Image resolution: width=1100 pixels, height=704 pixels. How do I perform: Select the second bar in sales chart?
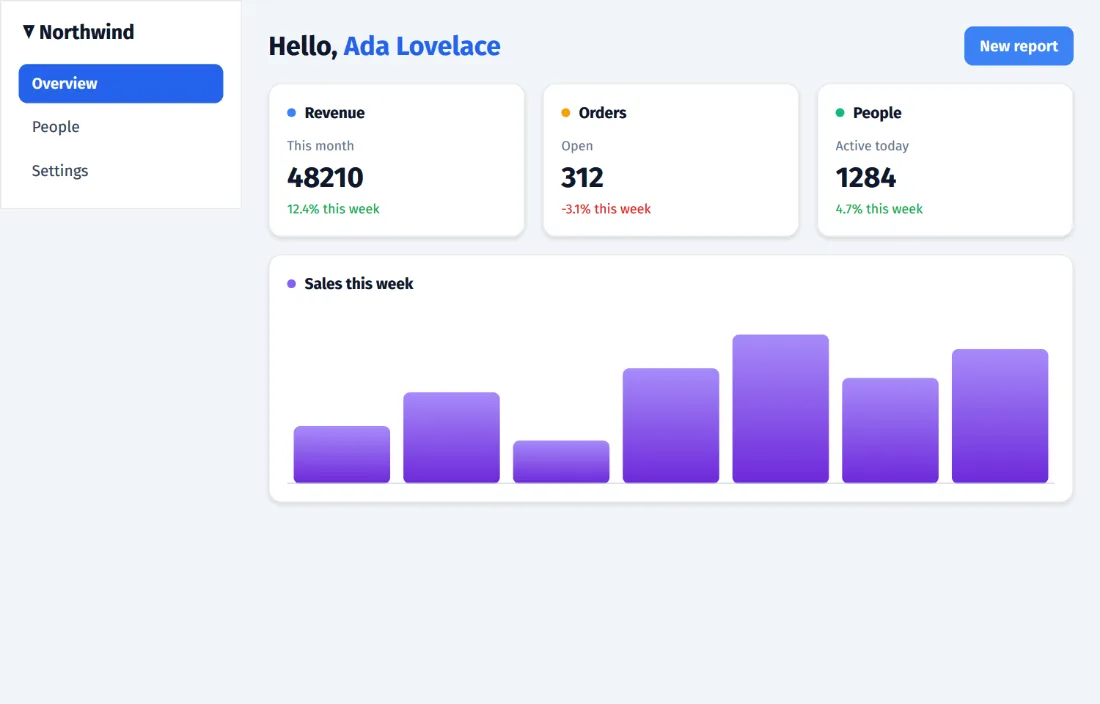[x=451, y=438]
